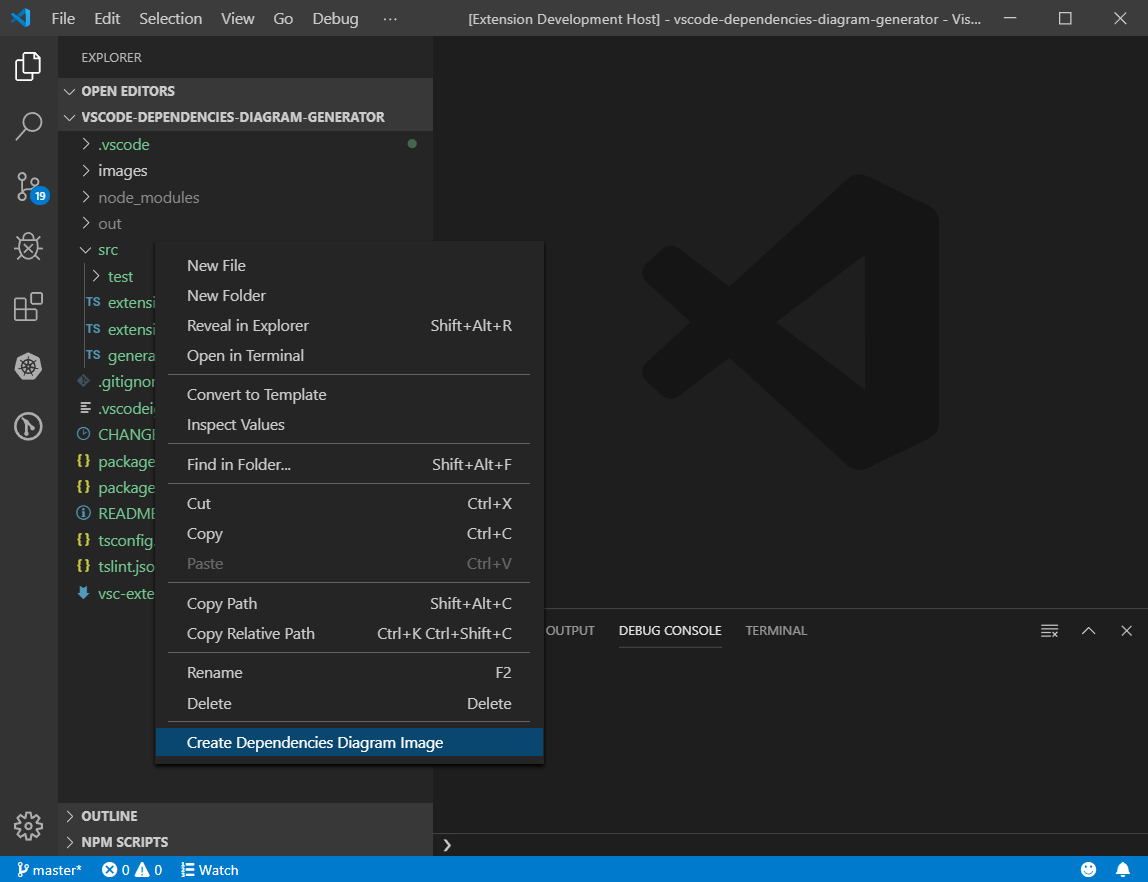The image size is (1148, 882).
Task: Open the Debug menu
Action: (x=335, y=18)
